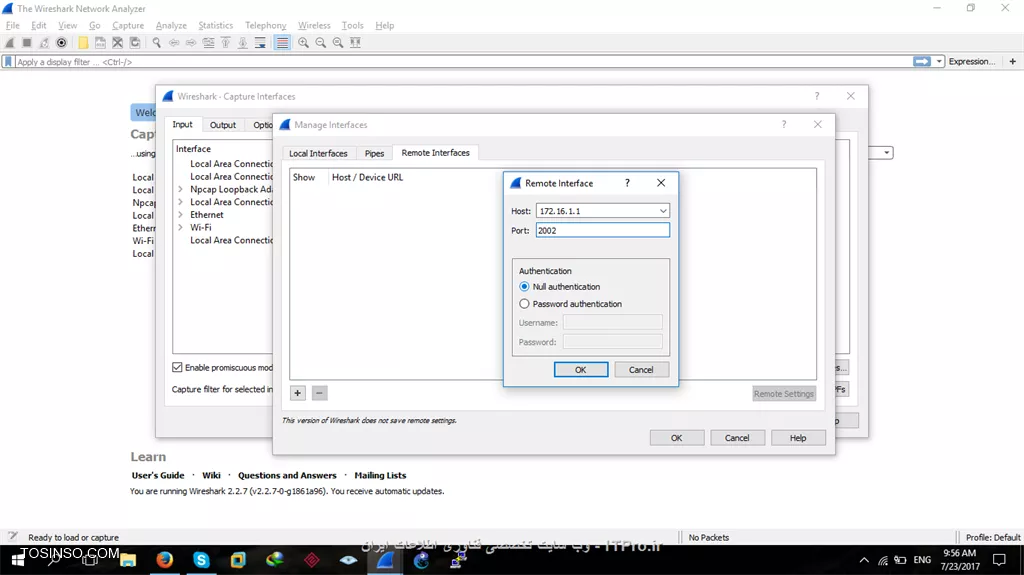The width and height of the screenshot is (1024, 575).
Task: Click the Apply a display filter field
Action: point(463,61)
